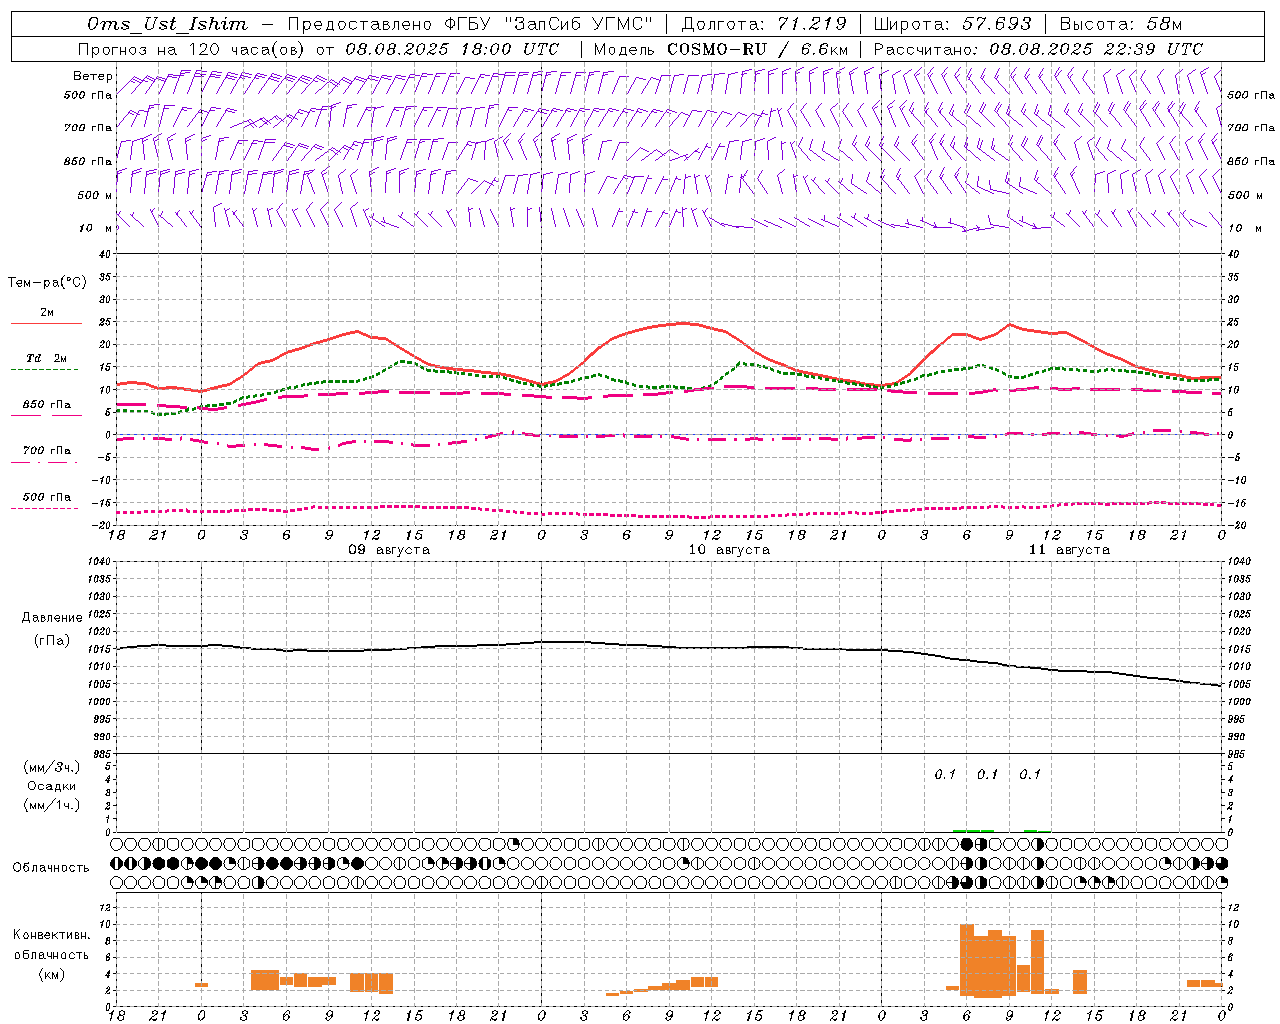
Task: Click the 'Долгота: 71.219' header value
Action: pos(764,24)
